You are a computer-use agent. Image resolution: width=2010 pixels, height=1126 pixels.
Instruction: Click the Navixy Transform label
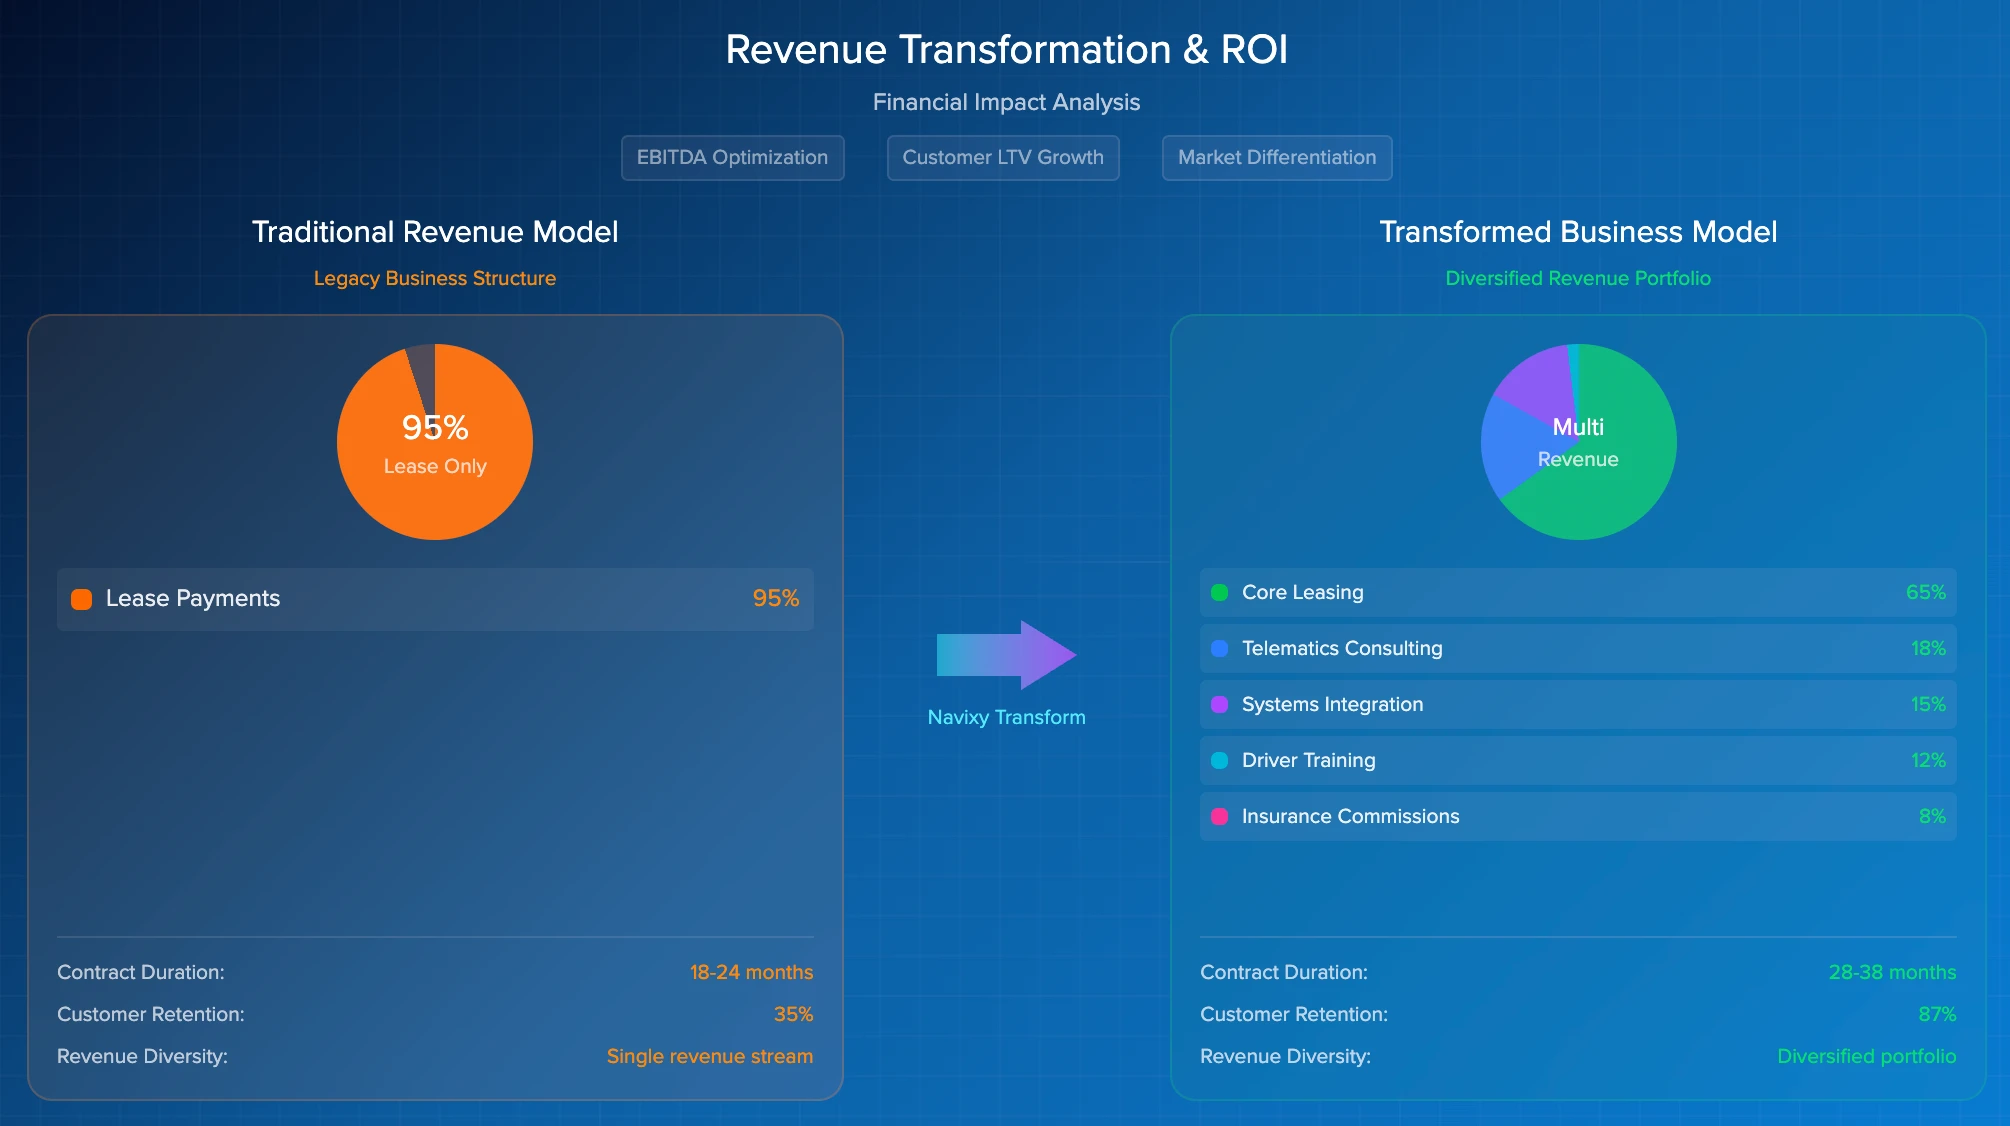[x=1006, y=717]
